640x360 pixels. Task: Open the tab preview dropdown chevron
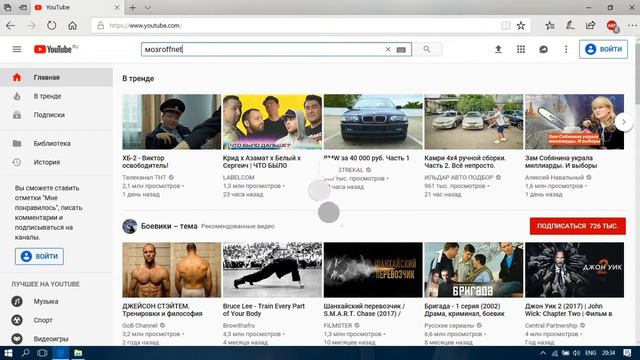pyautogui.click(x=148, y=7)
